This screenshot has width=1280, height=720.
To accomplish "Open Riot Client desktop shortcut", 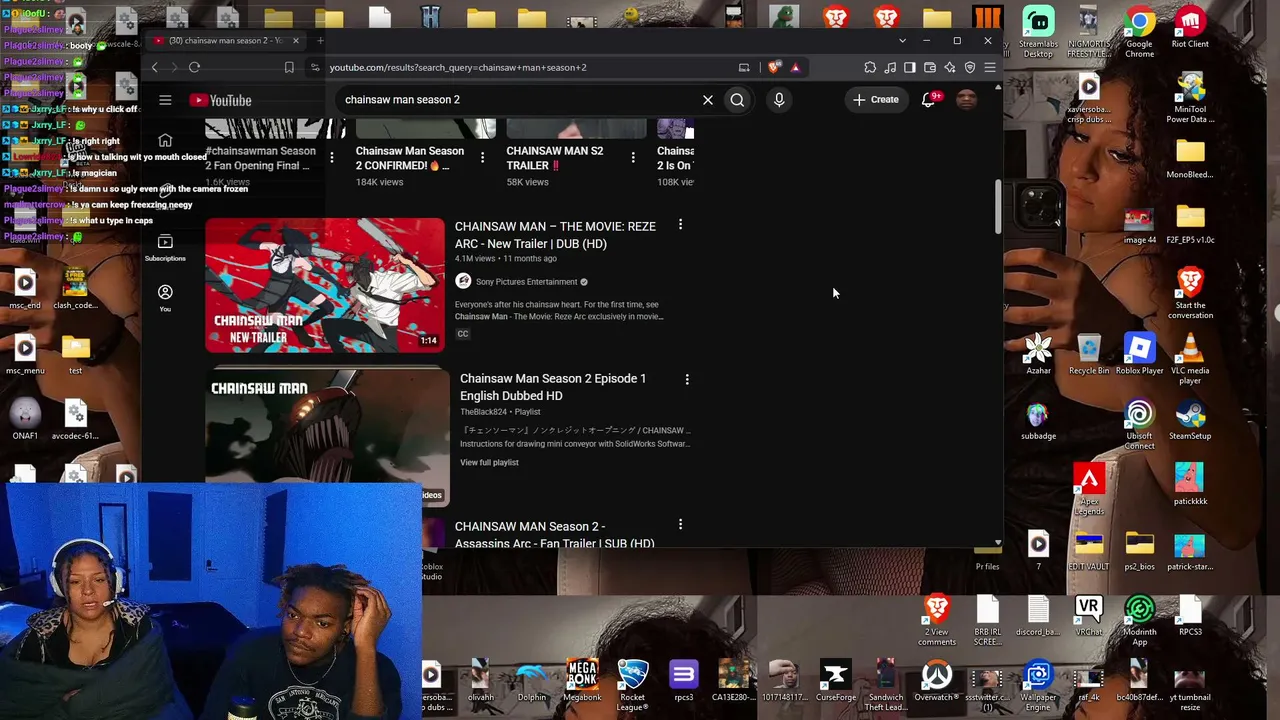I will 1190,27.
